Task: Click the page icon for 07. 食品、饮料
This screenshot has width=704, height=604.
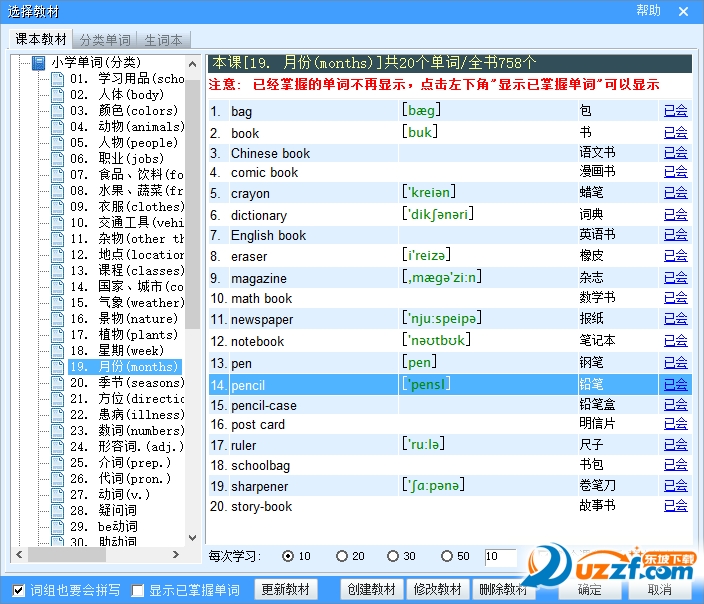Action: (x=57, y=175)
